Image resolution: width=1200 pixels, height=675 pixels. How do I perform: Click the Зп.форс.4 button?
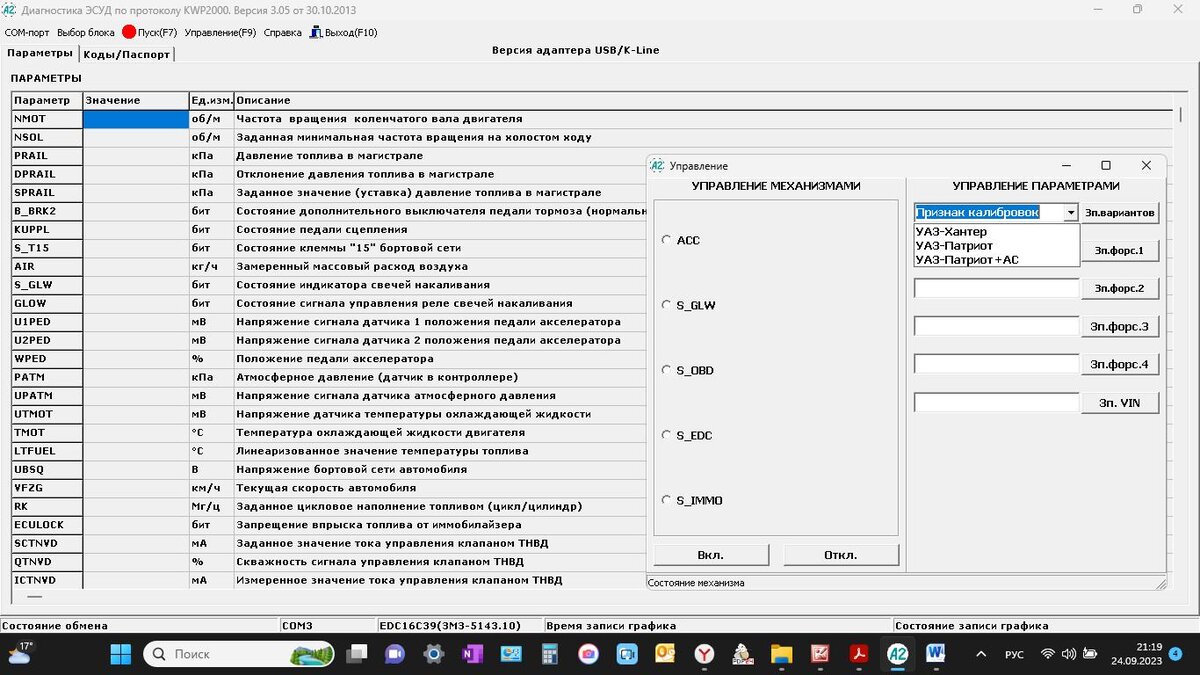[x=1120, y=364]
